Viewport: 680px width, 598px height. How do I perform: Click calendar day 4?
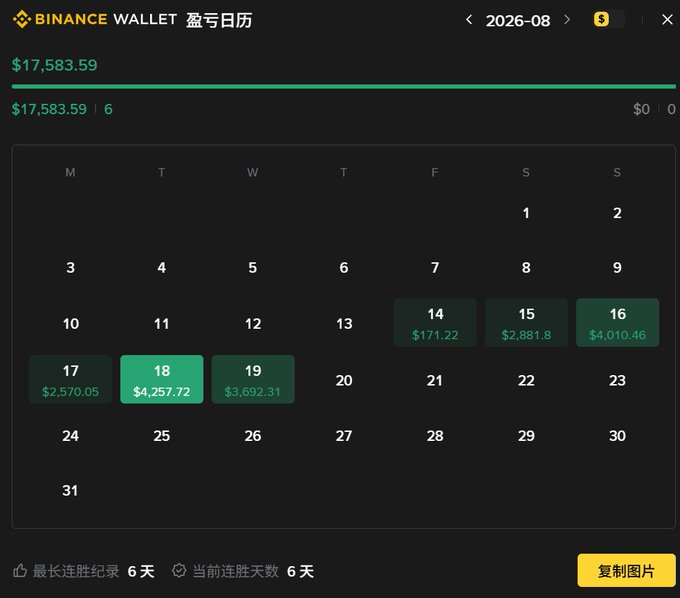[x=162, y=268]
